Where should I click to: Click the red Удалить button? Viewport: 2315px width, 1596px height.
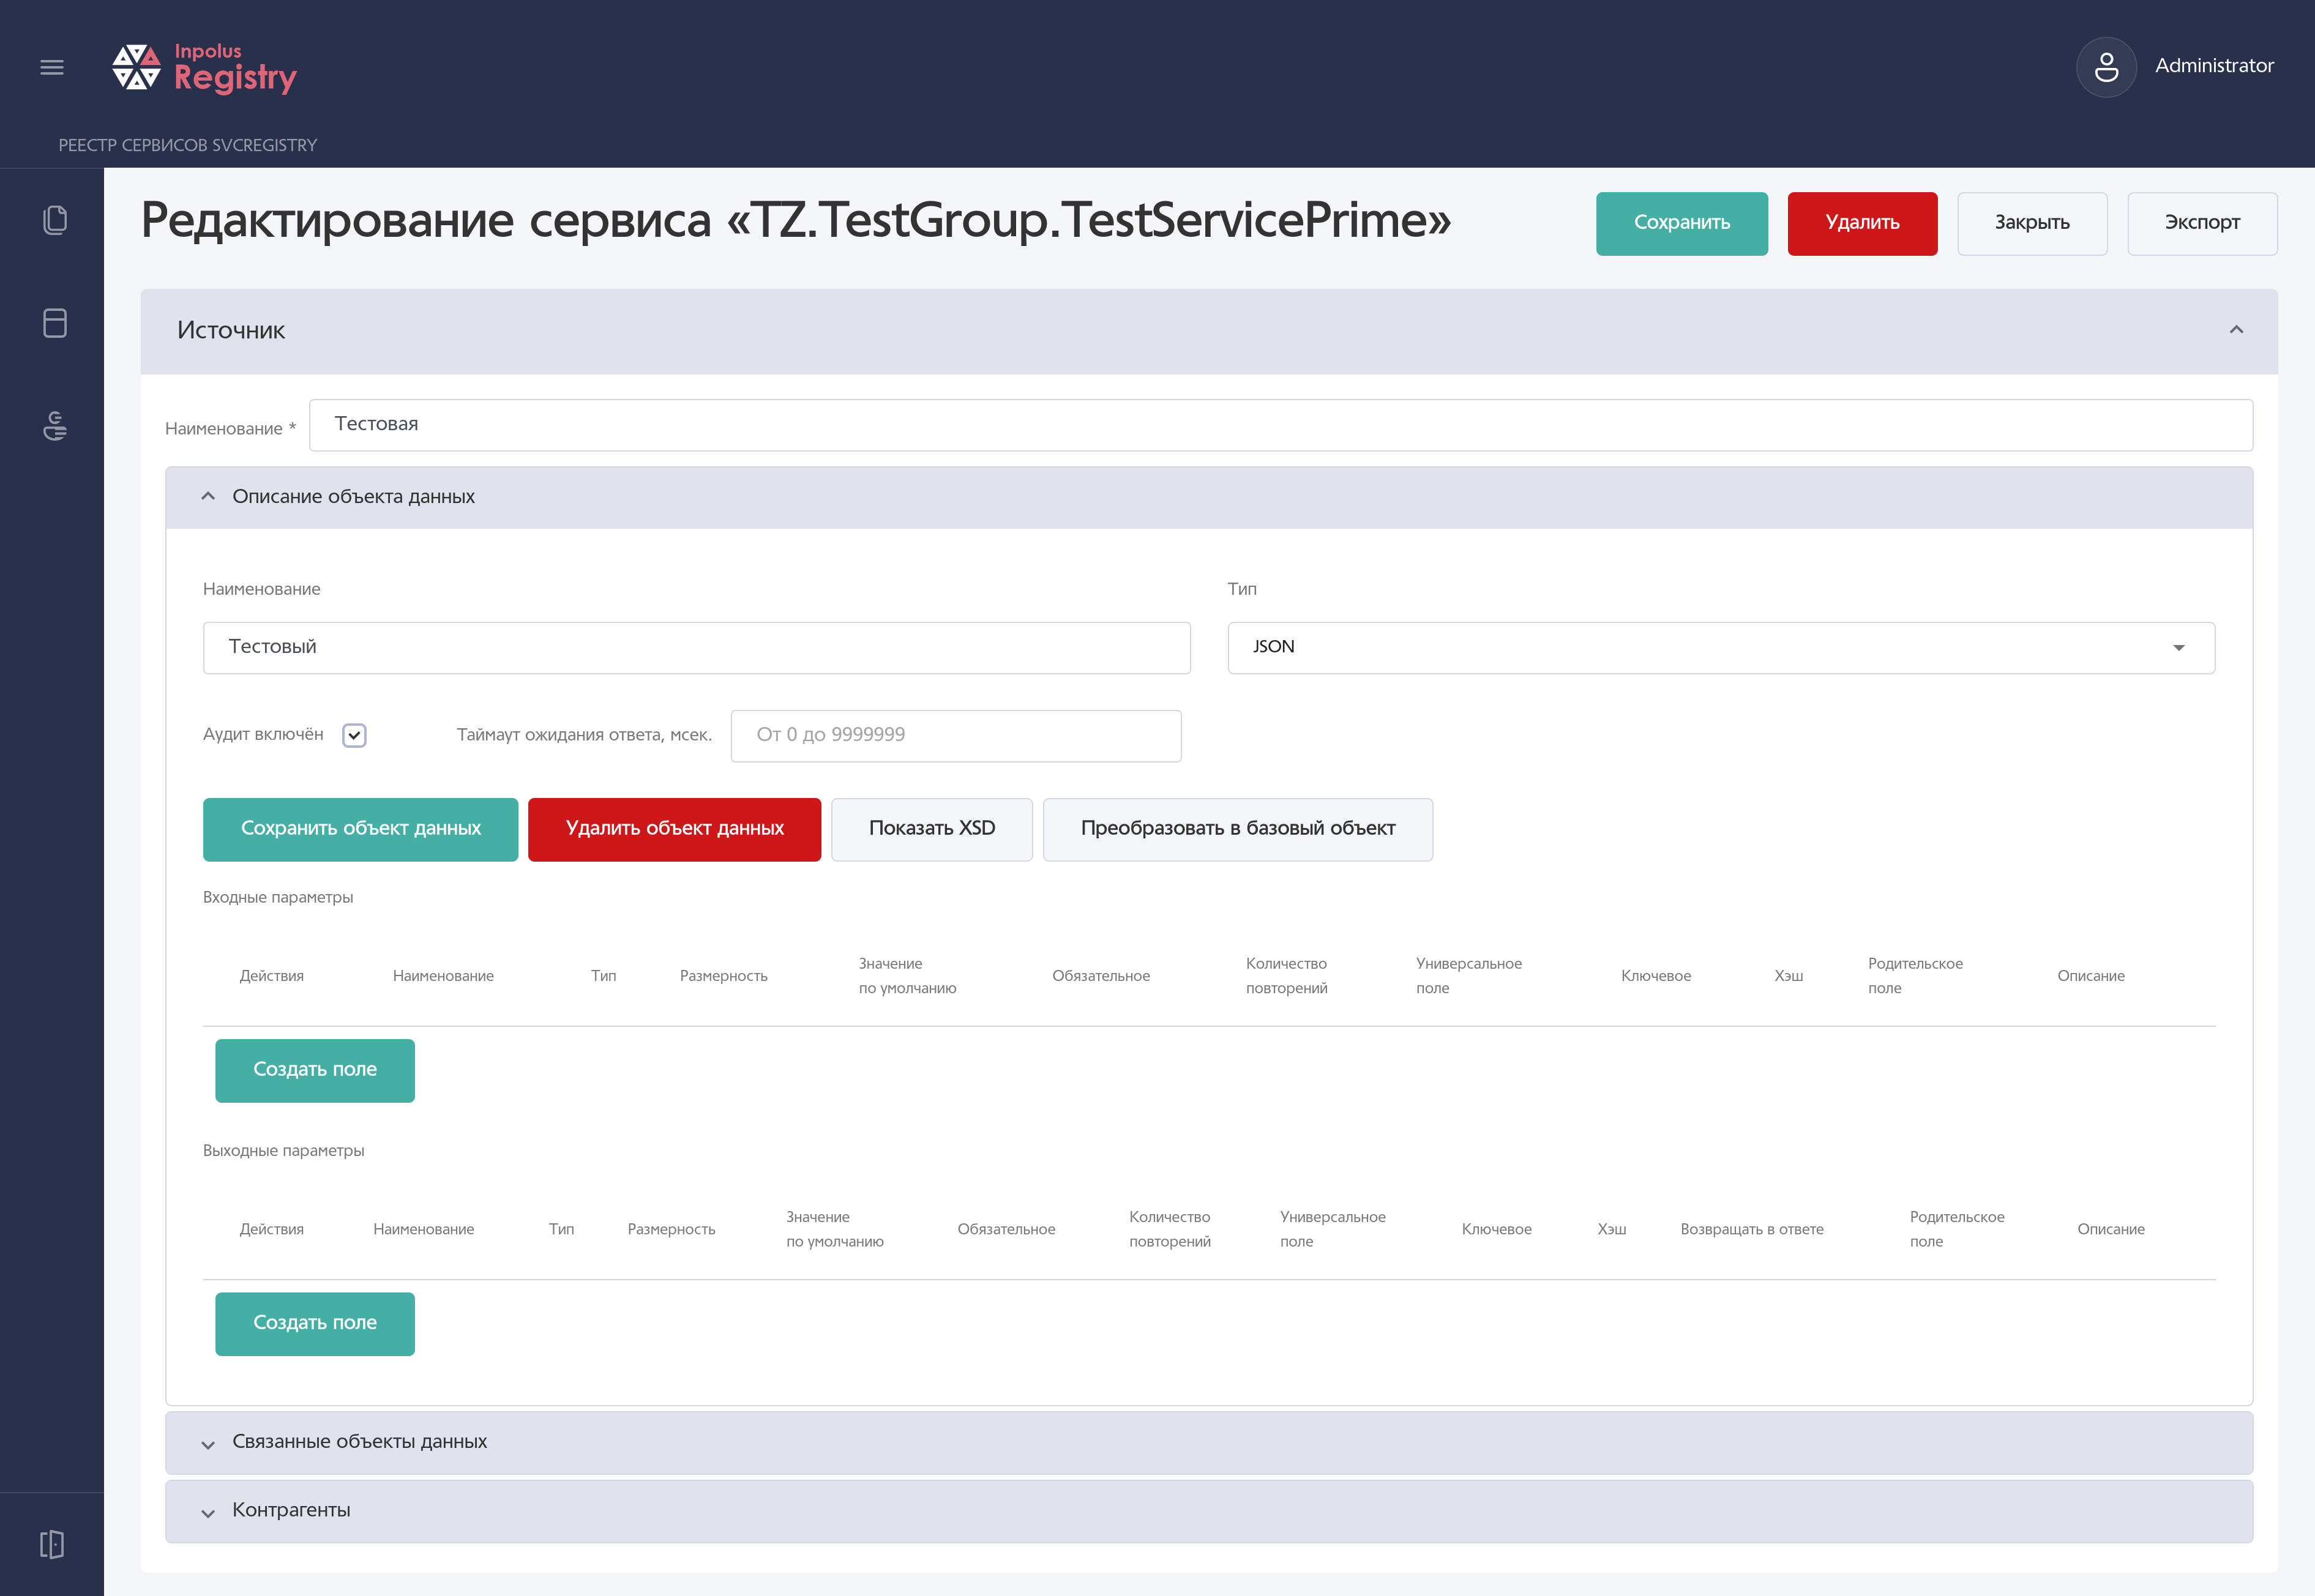point(1862,223)
